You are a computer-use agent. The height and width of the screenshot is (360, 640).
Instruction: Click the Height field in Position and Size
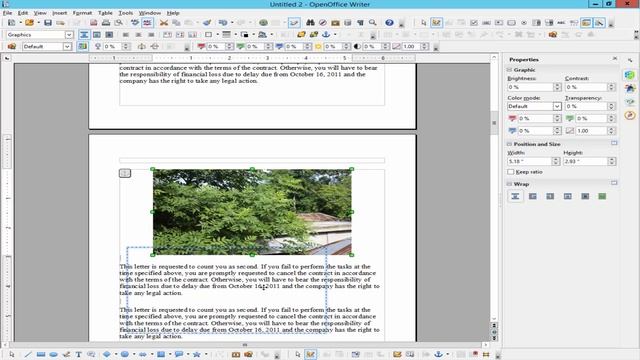[x=586, y=161]
